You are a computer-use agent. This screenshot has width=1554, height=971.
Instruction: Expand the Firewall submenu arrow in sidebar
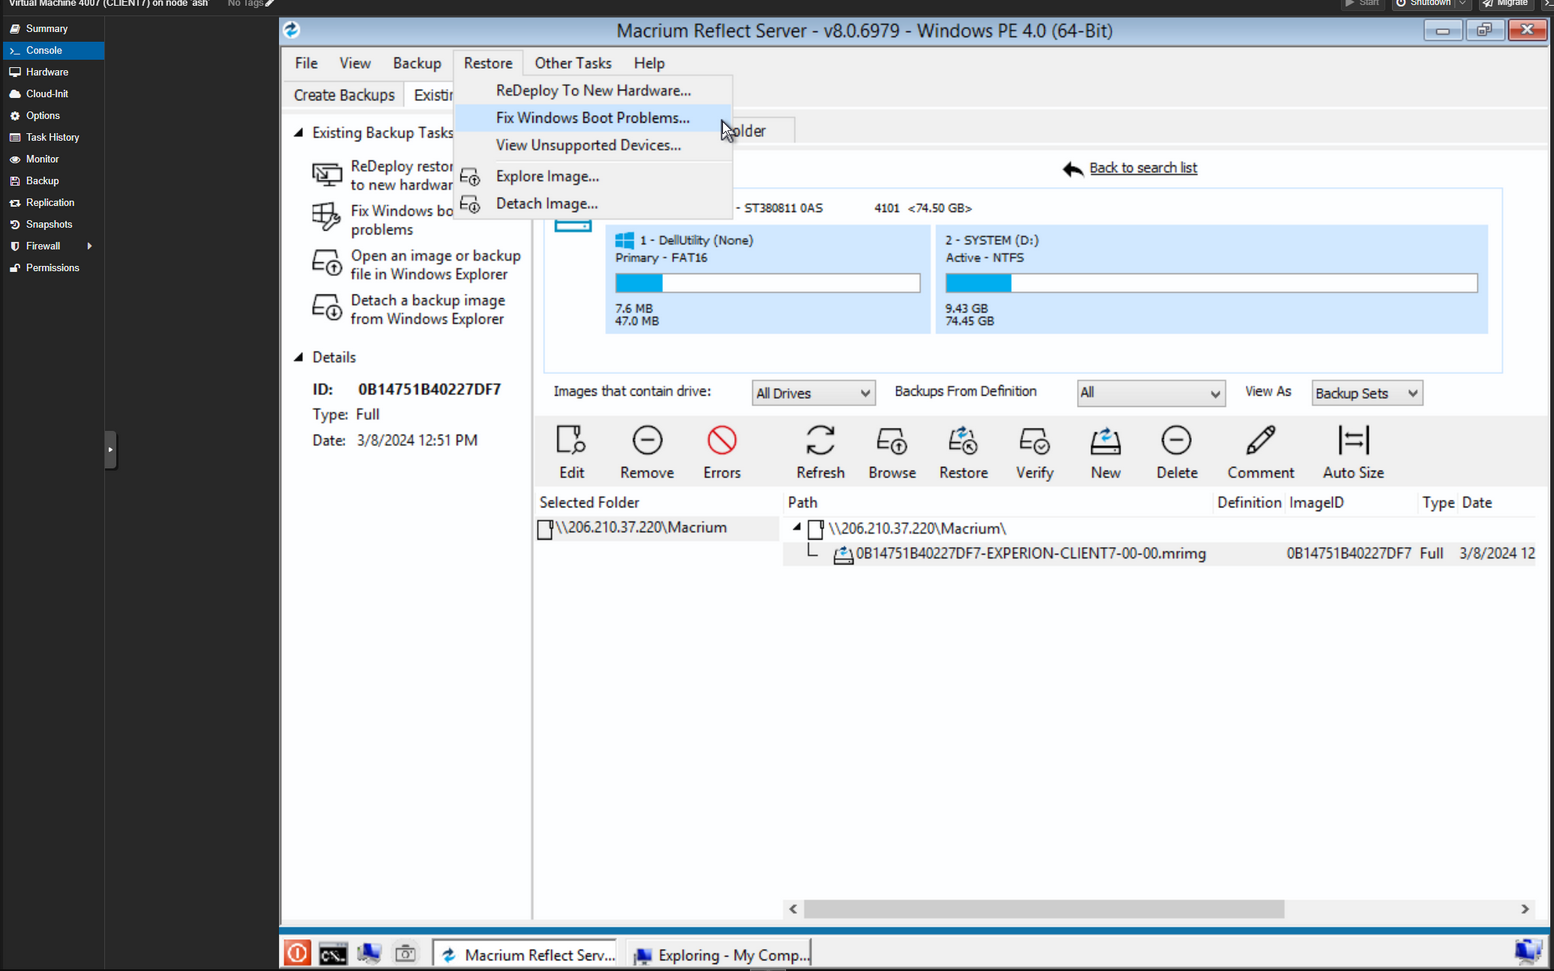point(89,246)
